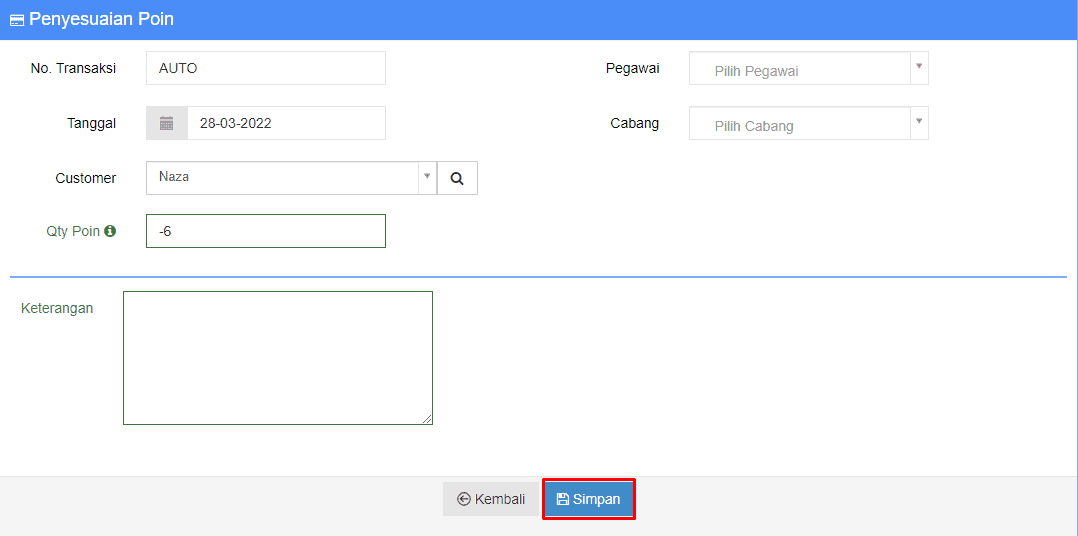Open the Pilih Cabang dropdown
The width and height of the screenshot is (1078, 536).
point(798,124)
